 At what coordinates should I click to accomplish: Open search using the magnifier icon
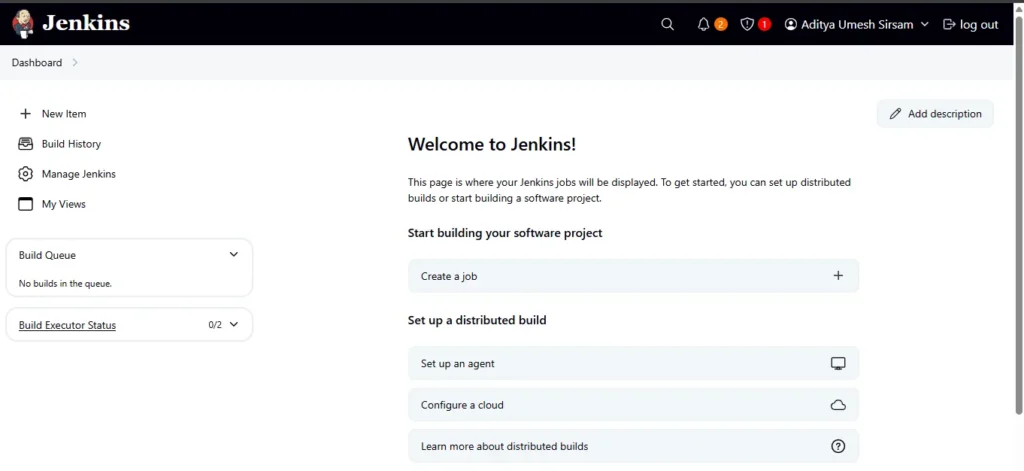pos(667,24)
